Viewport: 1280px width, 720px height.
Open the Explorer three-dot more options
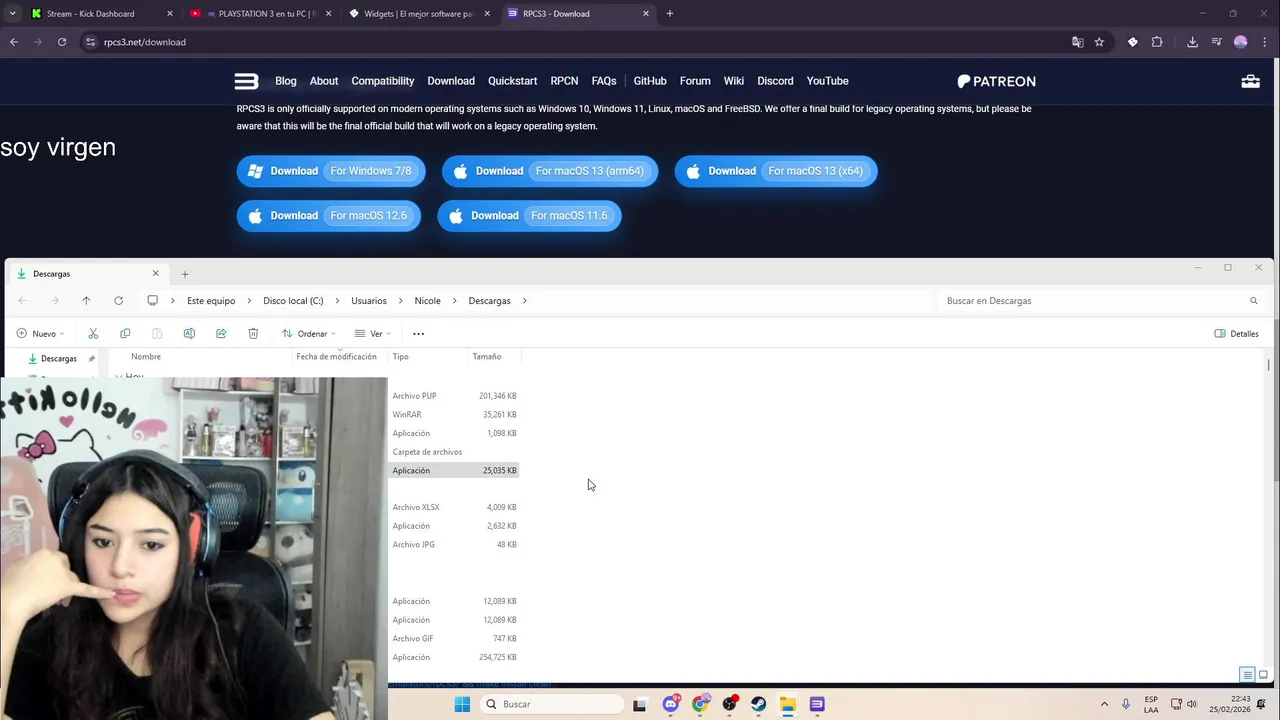(x=419, y=333)
